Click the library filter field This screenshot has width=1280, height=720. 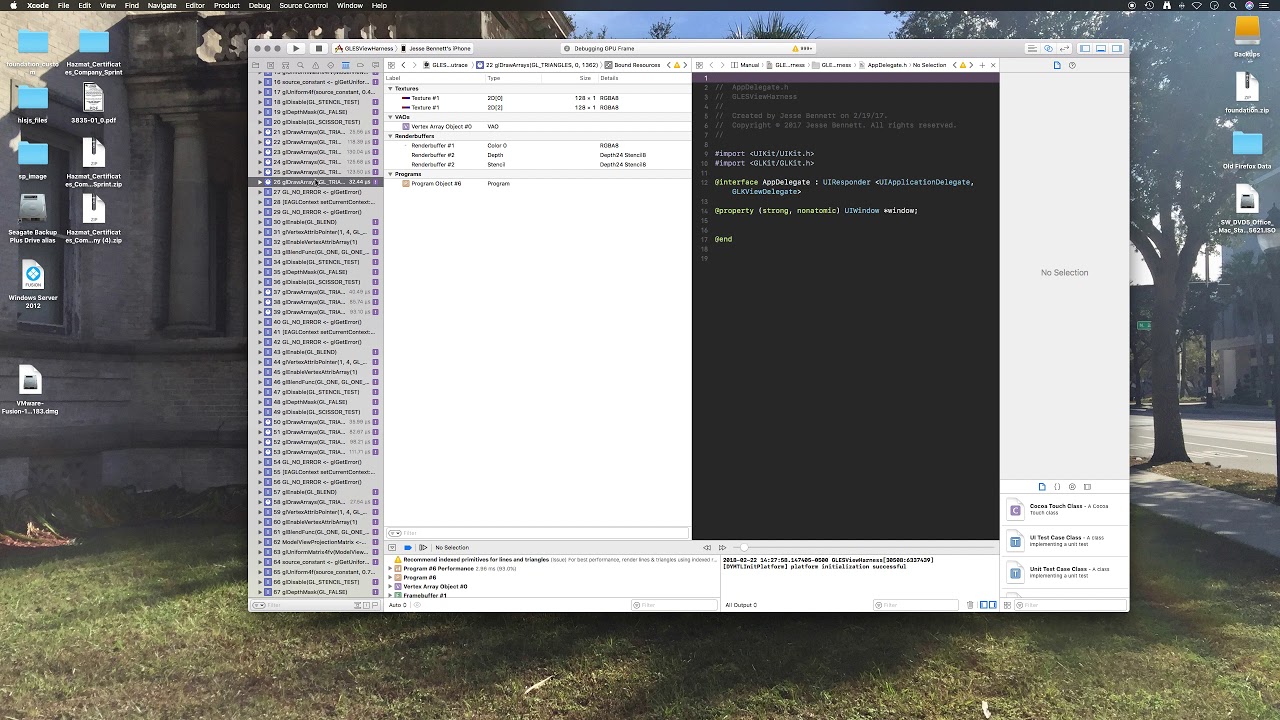point(1072,605)
